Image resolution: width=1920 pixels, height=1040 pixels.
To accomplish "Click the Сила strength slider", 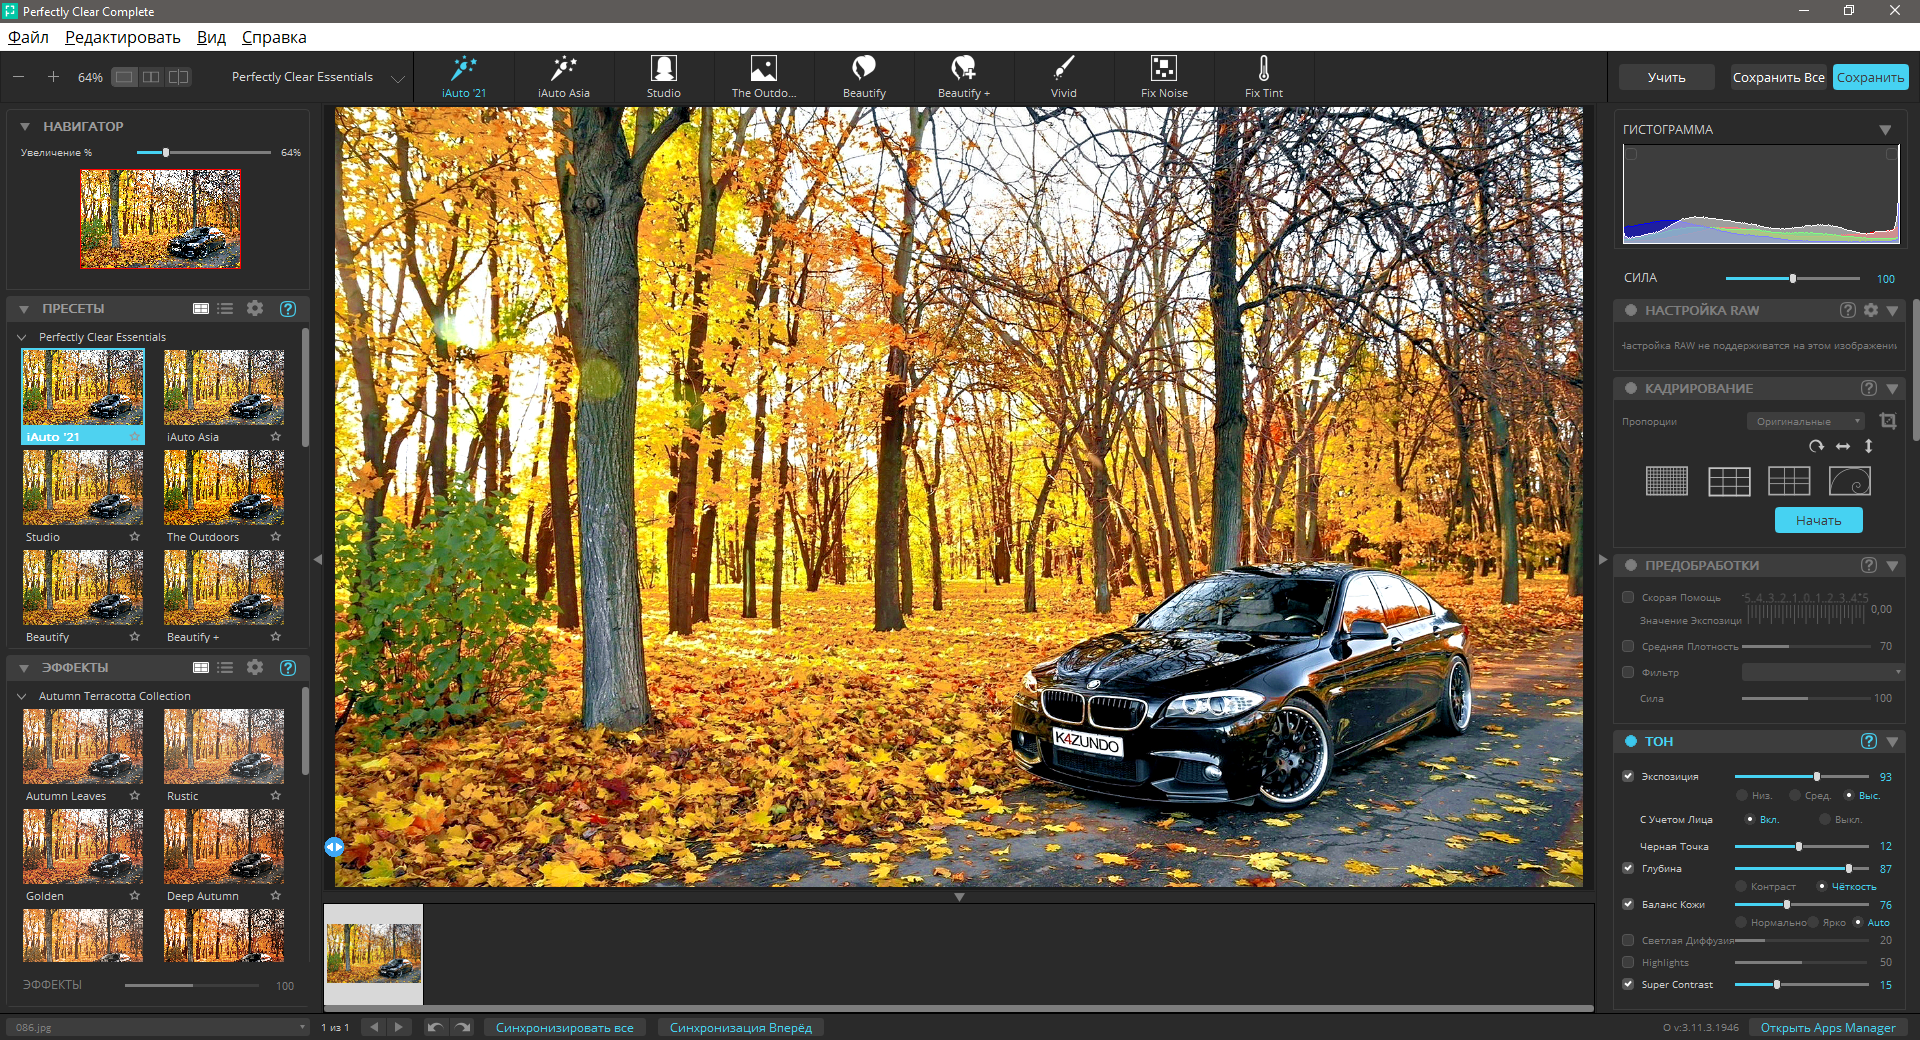I will pyautogui.click(x=1792, y=278).
